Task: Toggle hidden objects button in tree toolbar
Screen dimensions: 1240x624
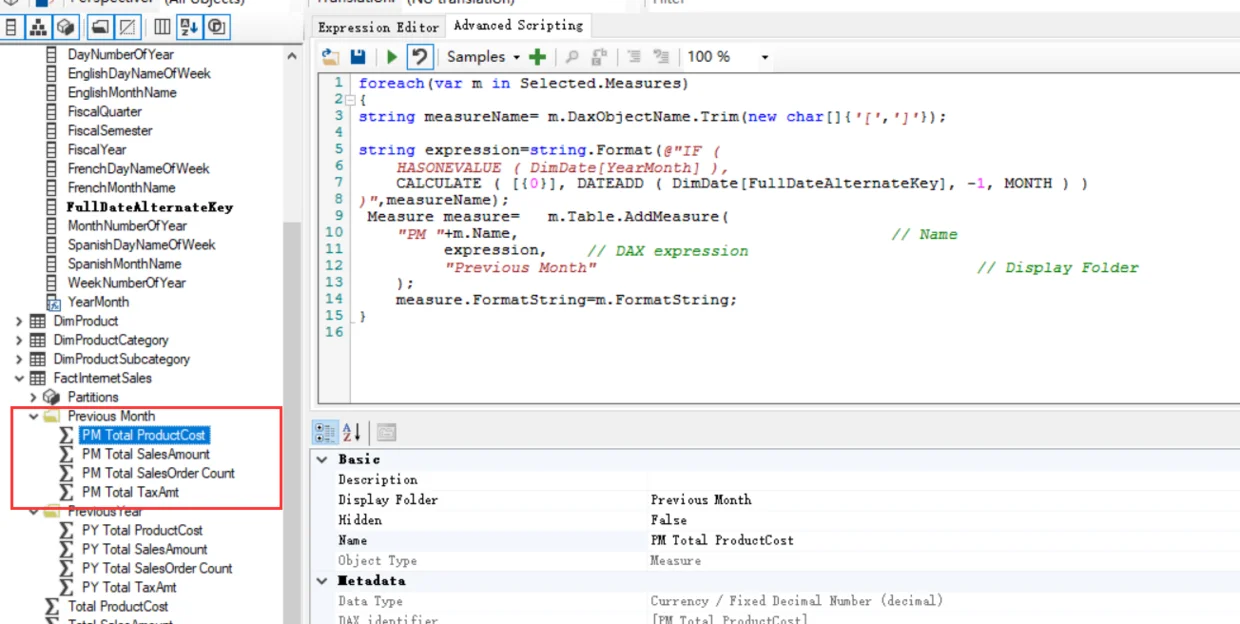Action: [x=128, y=27]
